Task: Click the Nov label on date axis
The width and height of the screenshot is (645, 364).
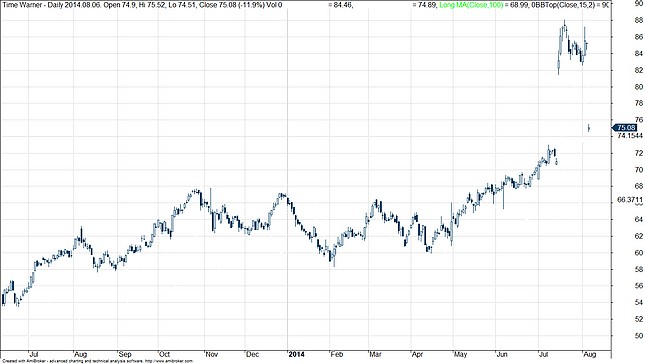Action: pyautogui.click(x=212, y=354)
